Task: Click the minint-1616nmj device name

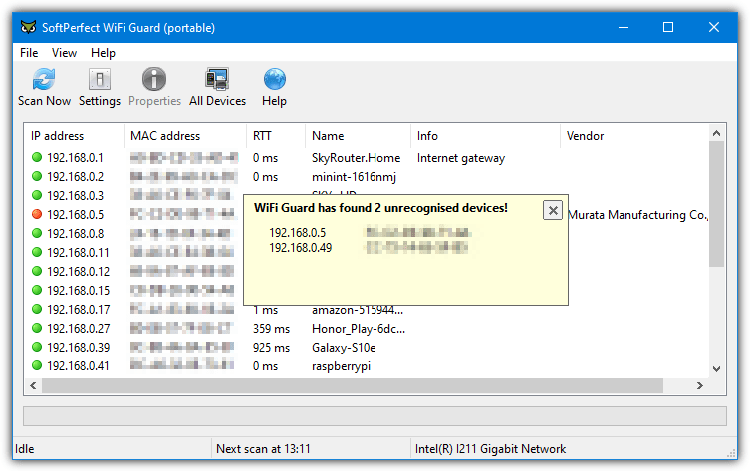Action: pos(354,177)
